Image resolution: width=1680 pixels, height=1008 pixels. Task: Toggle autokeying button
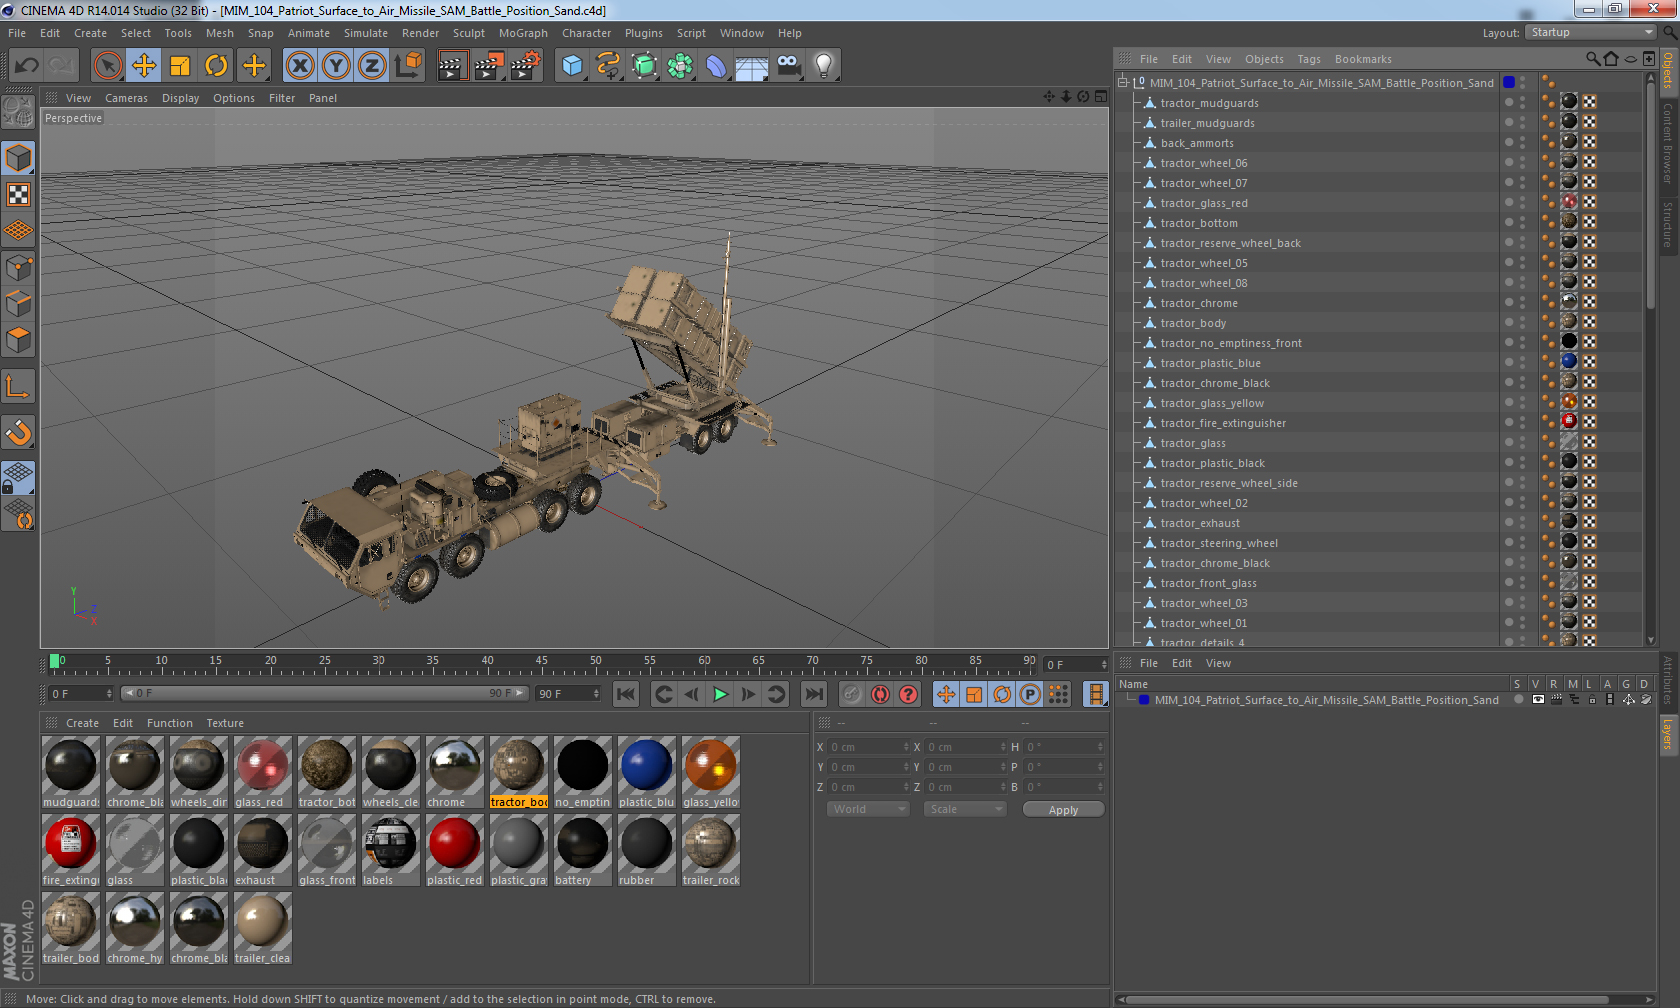[880, 694]
